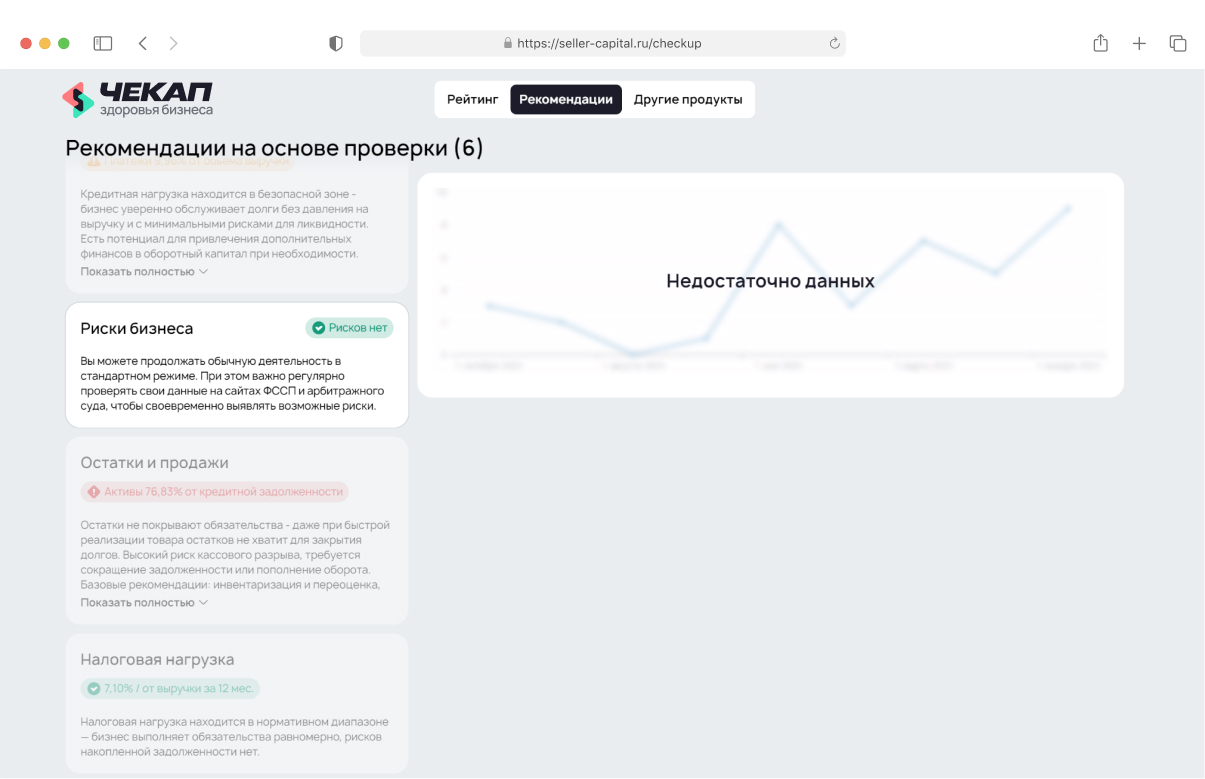The height and width of the screenshot is (779, 1205).
Task: Toggle the browser sidebar icon
Action: (102, 43)
